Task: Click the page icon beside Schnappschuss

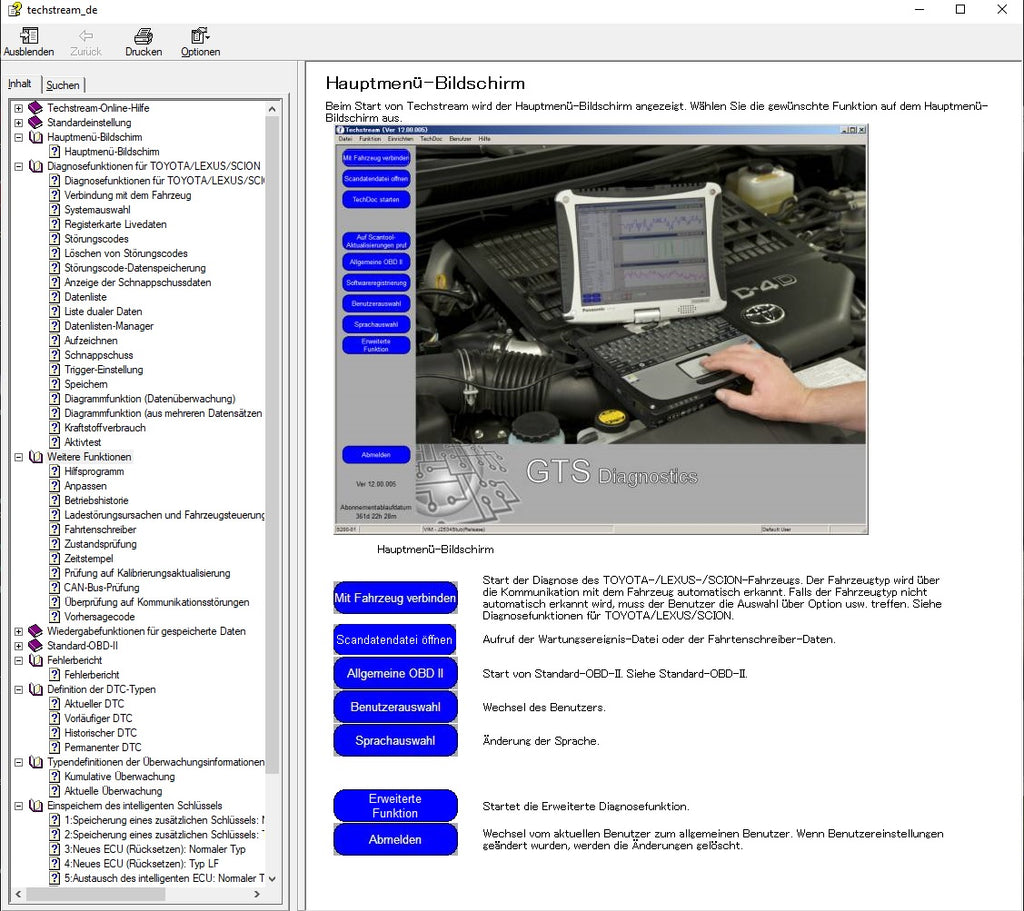Action: [55, 355]
